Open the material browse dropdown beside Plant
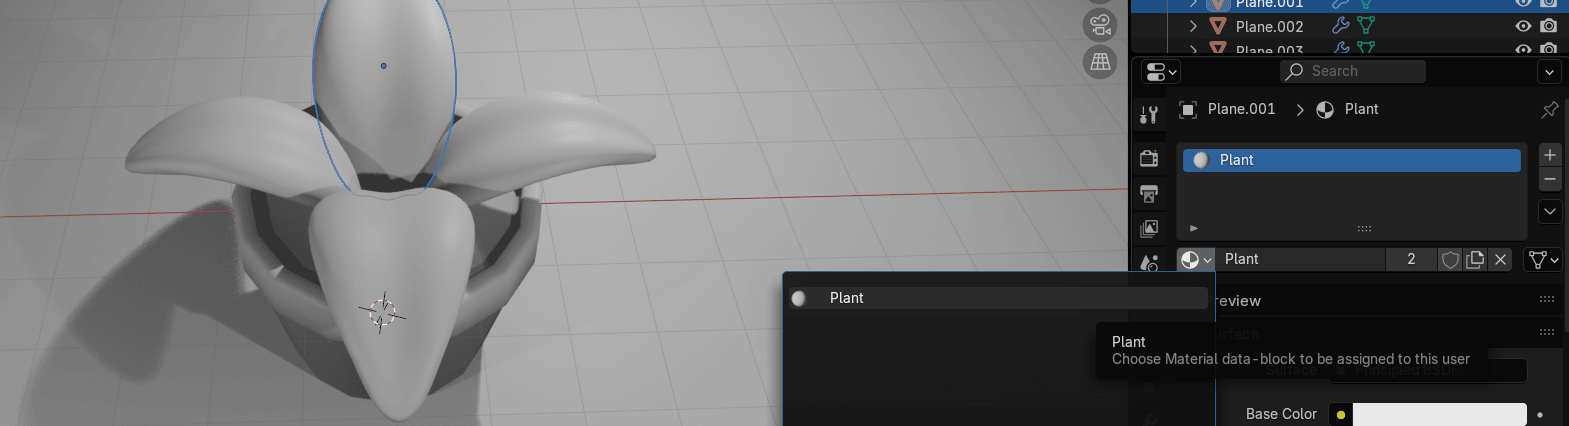The height and width of the screenshot is (426, 1569). click(x=1195, y=259)
